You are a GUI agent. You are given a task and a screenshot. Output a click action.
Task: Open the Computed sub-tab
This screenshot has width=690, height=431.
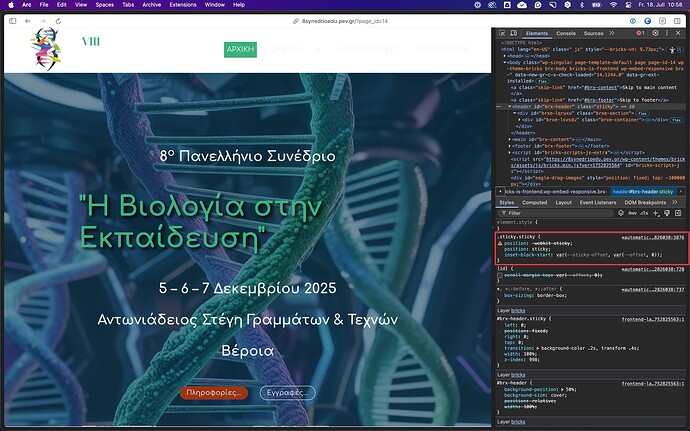534,203
